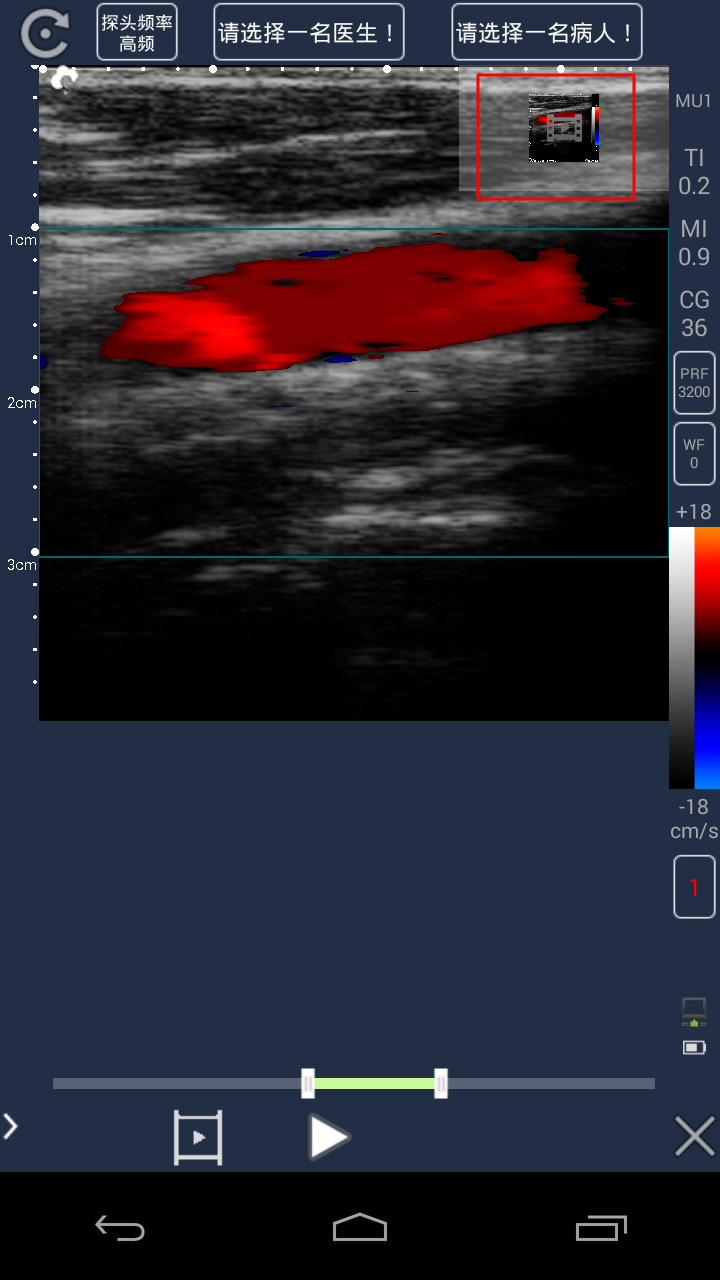Tap the ultrasound device connection icon
This screenshot has width=720, height=1280.
[x=694, y=1012]
